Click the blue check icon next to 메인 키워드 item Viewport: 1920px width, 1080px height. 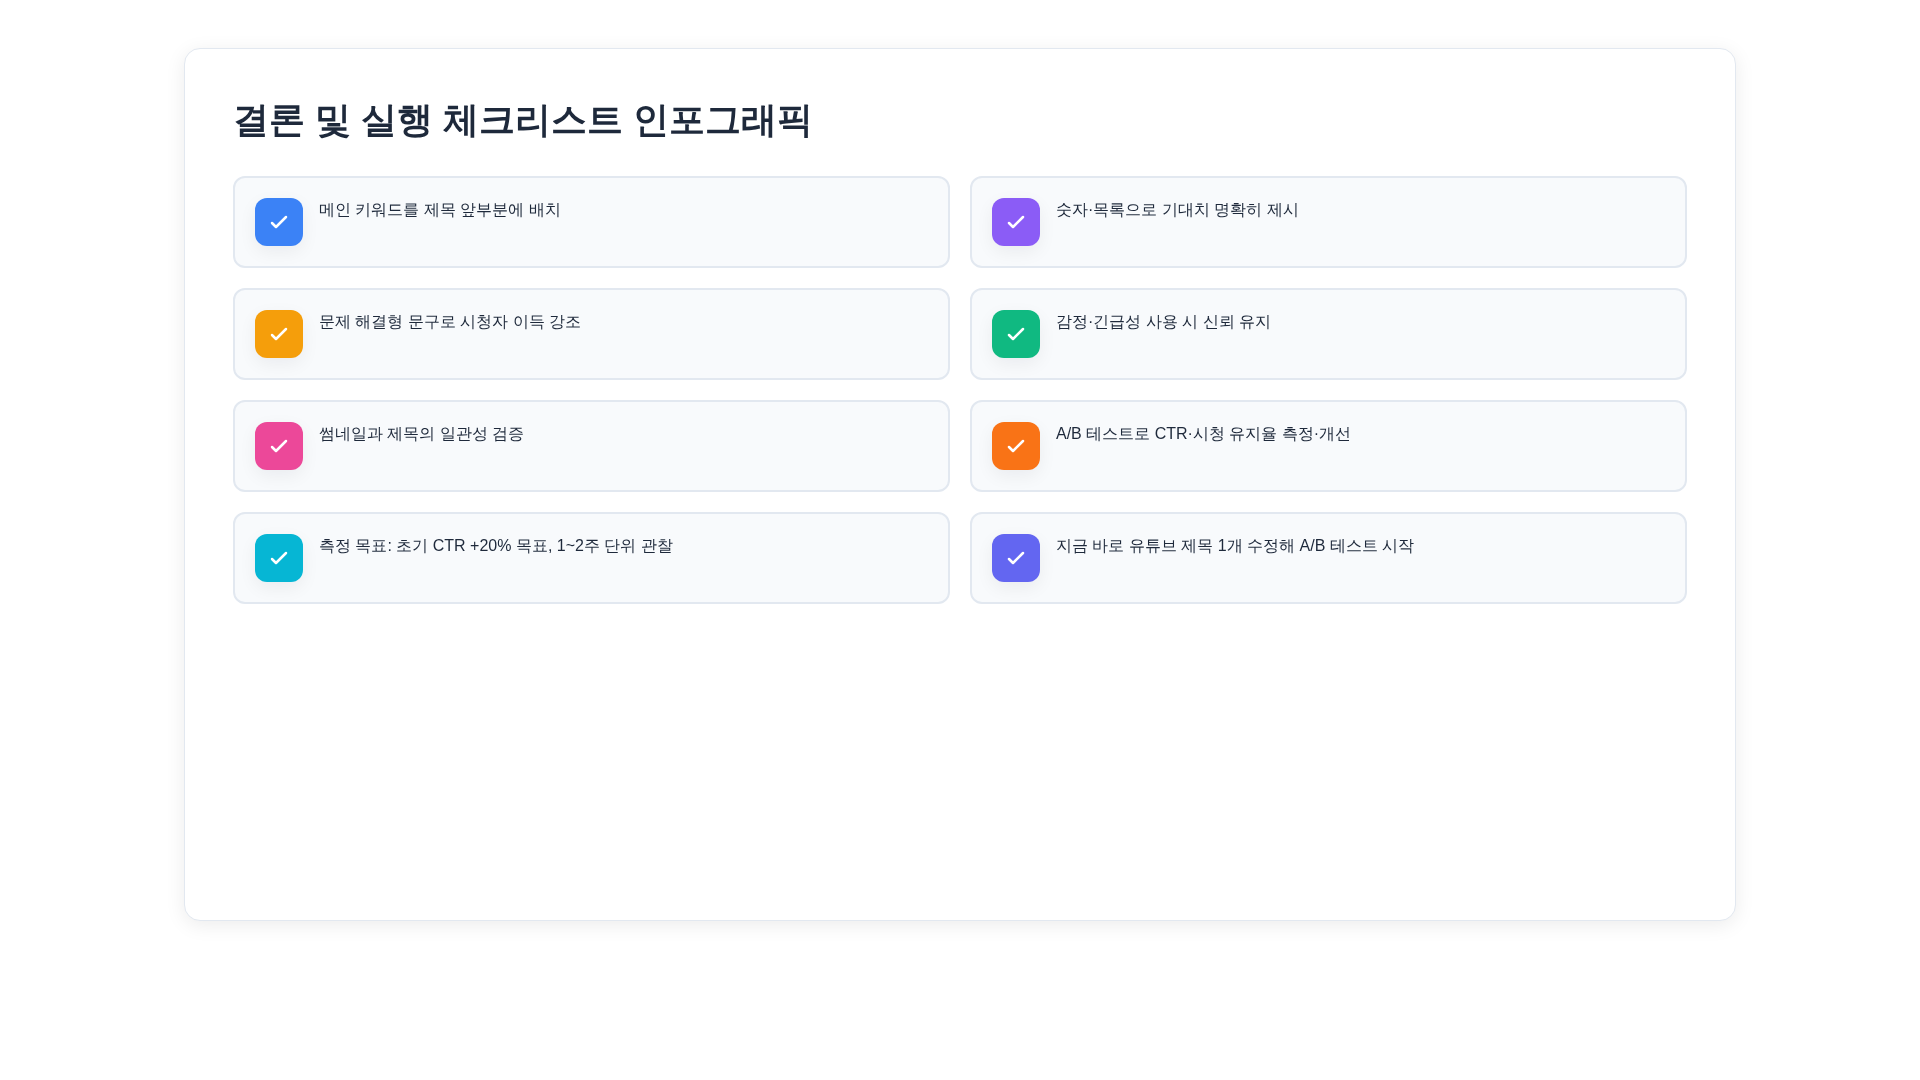tap(279, 222)
